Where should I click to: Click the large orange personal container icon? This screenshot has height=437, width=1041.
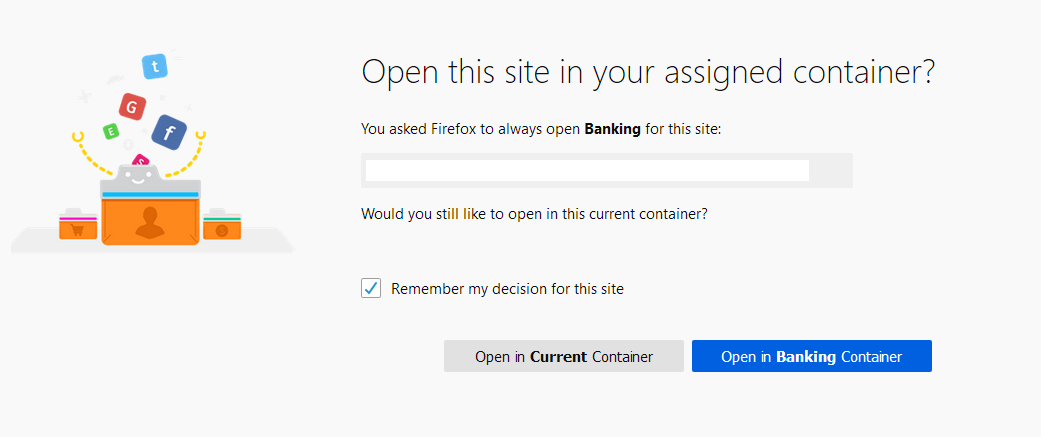(x=150, y=219)
